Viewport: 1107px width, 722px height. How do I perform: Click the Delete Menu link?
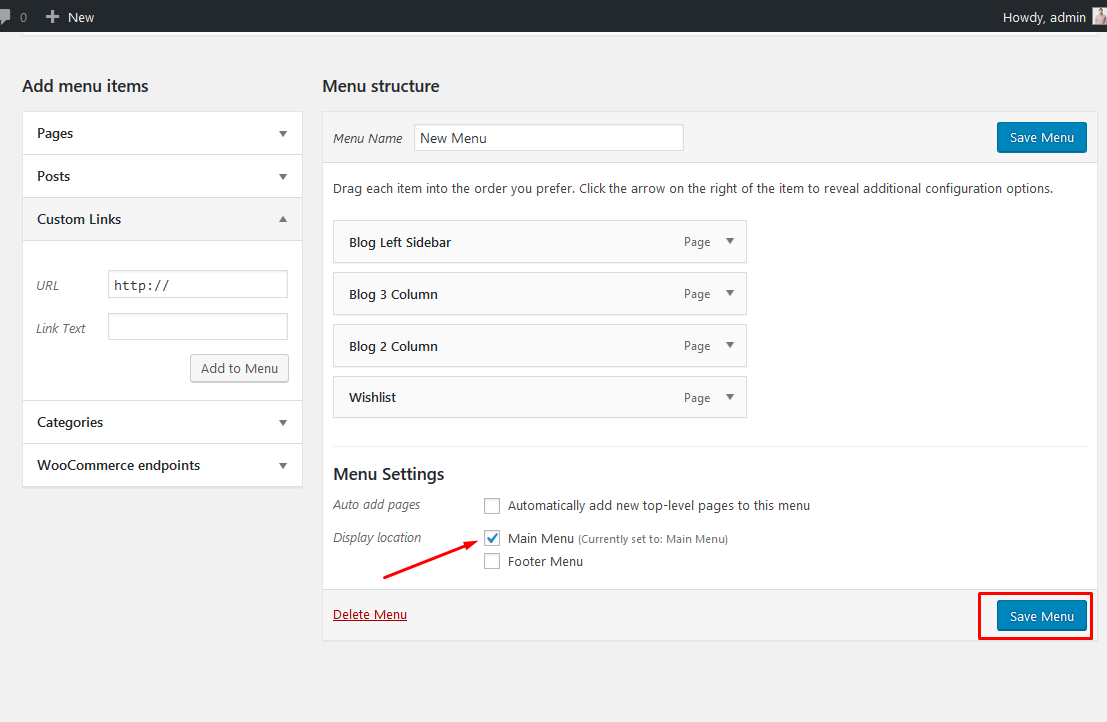pos(370,615)
